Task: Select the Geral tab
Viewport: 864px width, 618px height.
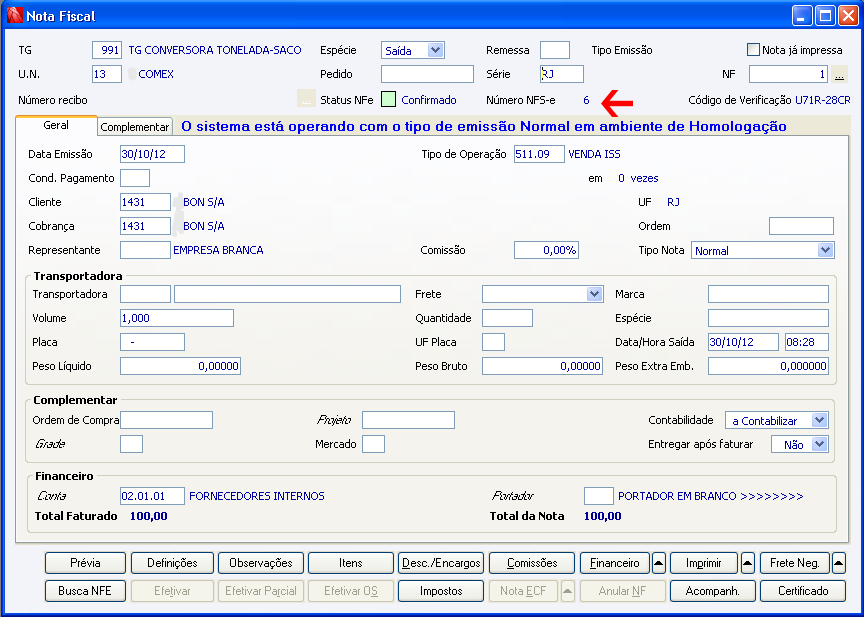Action: [56, 126]
